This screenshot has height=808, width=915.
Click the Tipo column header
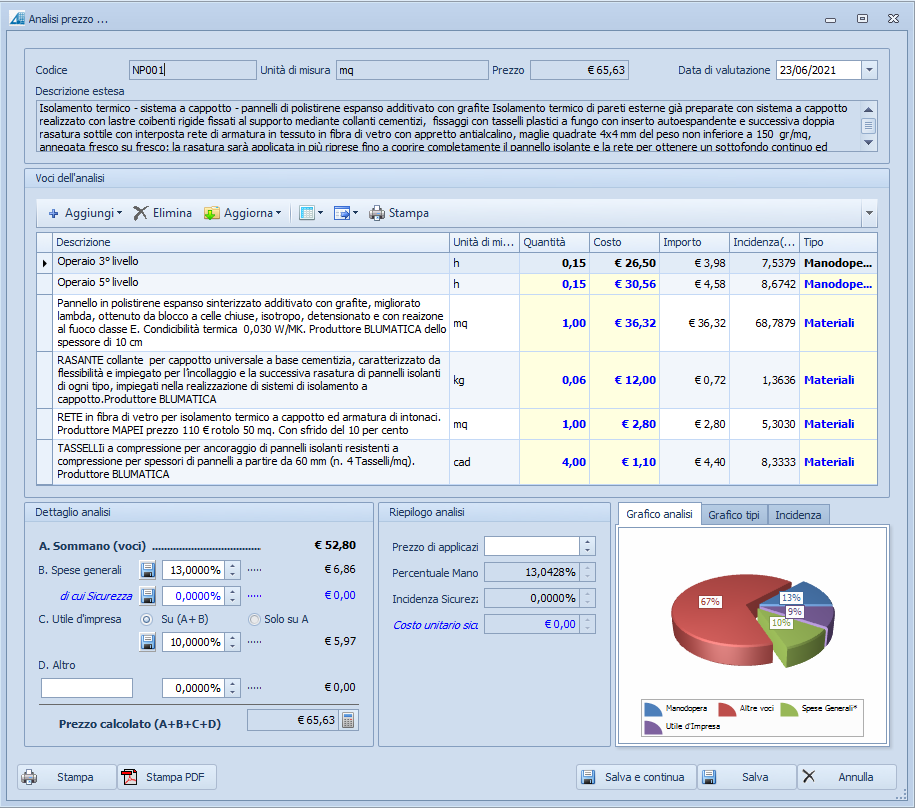click(838, 242)
